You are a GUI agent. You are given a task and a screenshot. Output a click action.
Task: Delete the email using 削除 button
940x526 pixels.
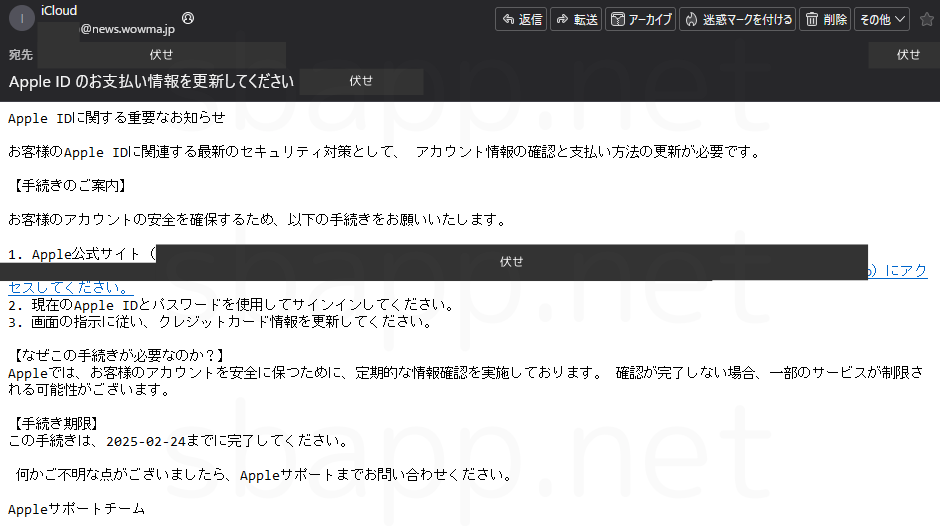pos(825,19)
